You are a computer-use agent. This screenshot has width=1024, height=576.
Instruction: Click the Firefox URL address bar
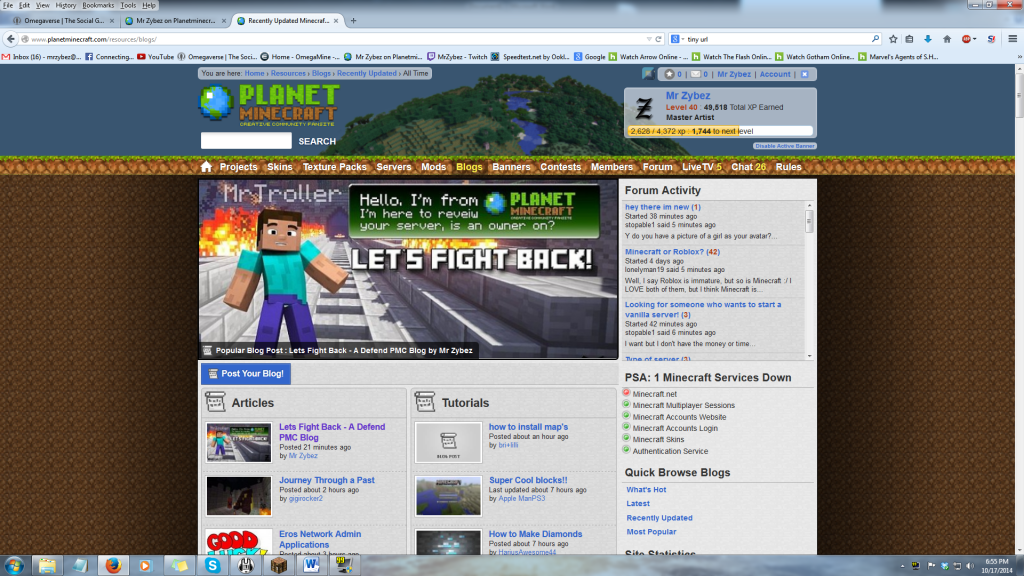[x=333, y=39]
